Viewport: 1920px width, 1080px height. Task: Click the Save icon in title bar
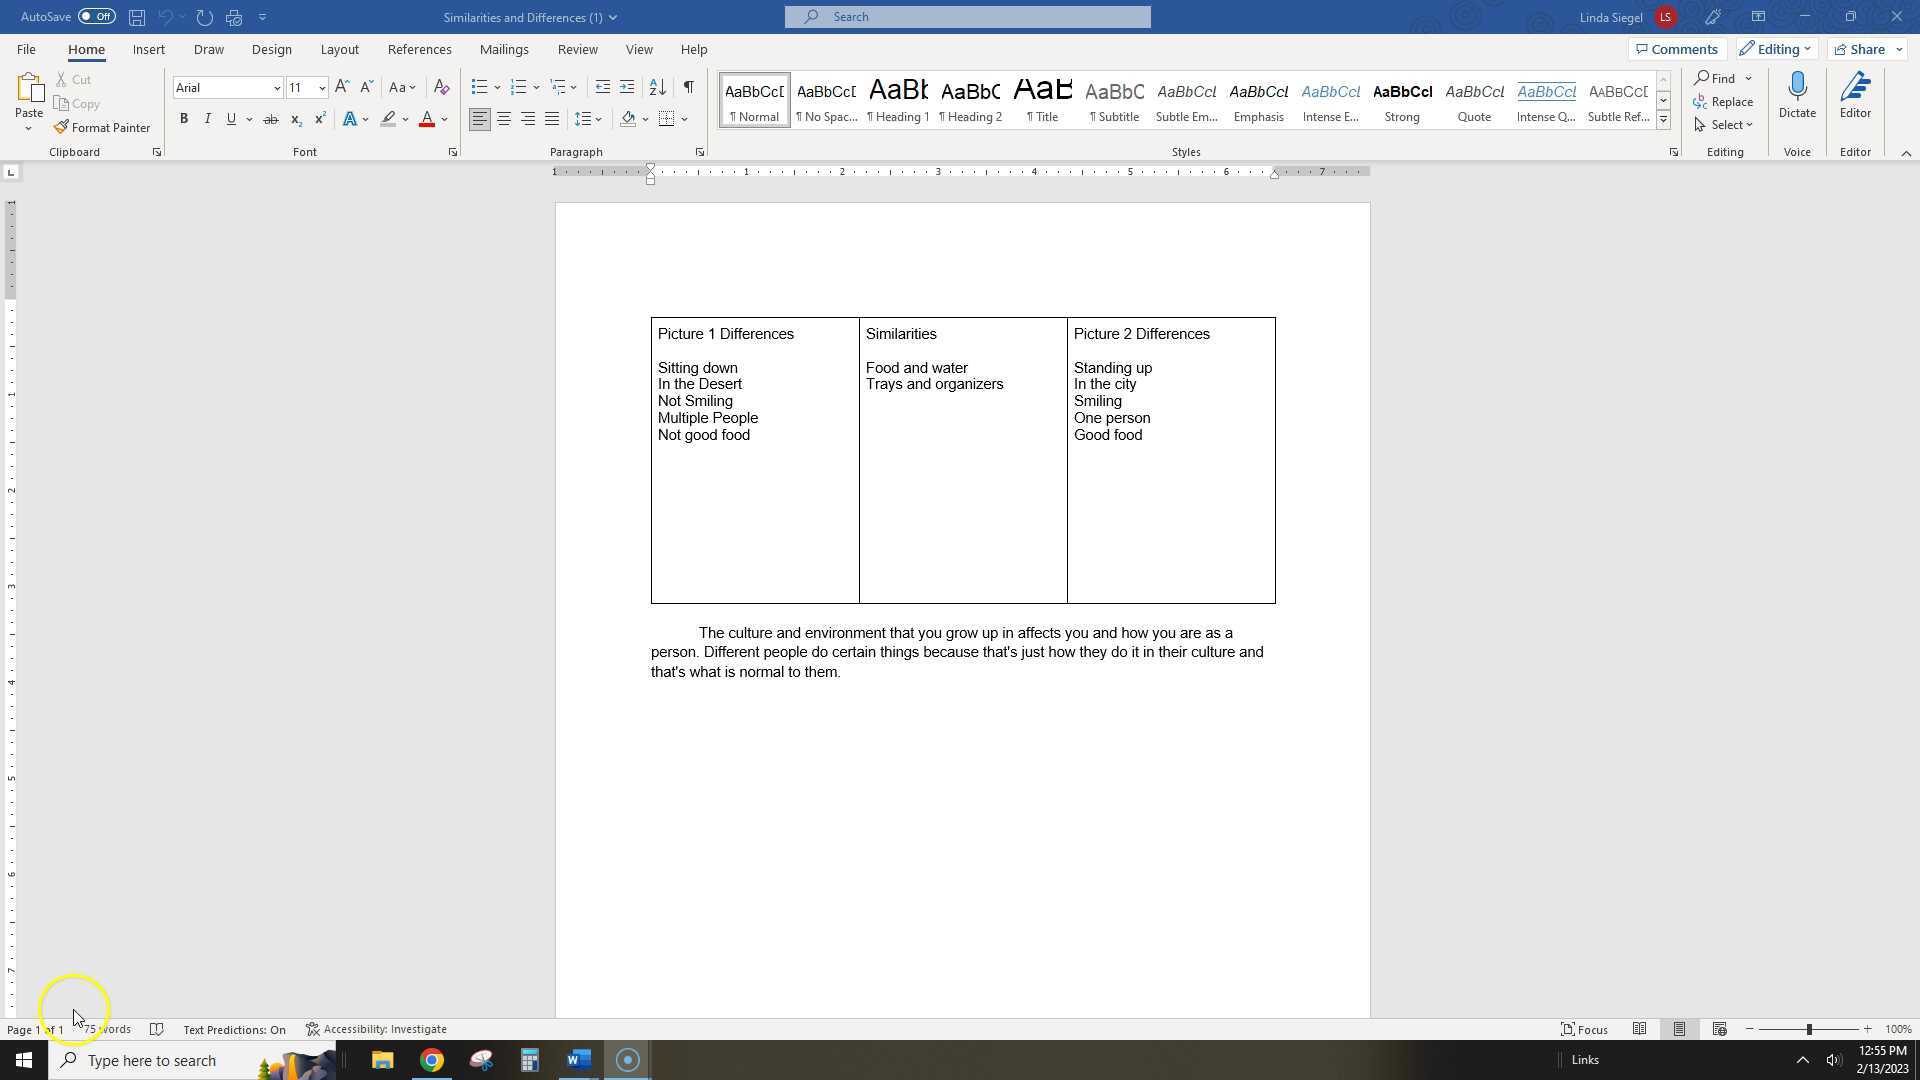137,17
